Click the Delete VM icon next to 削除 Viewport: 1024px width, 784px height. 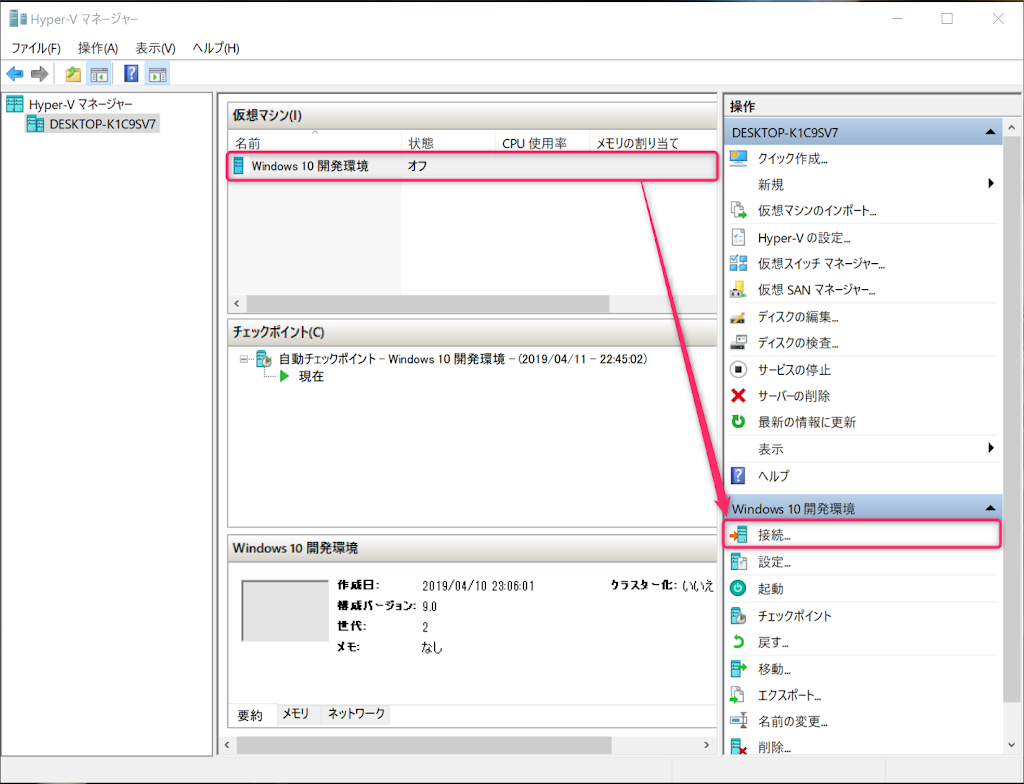[739, 747]
